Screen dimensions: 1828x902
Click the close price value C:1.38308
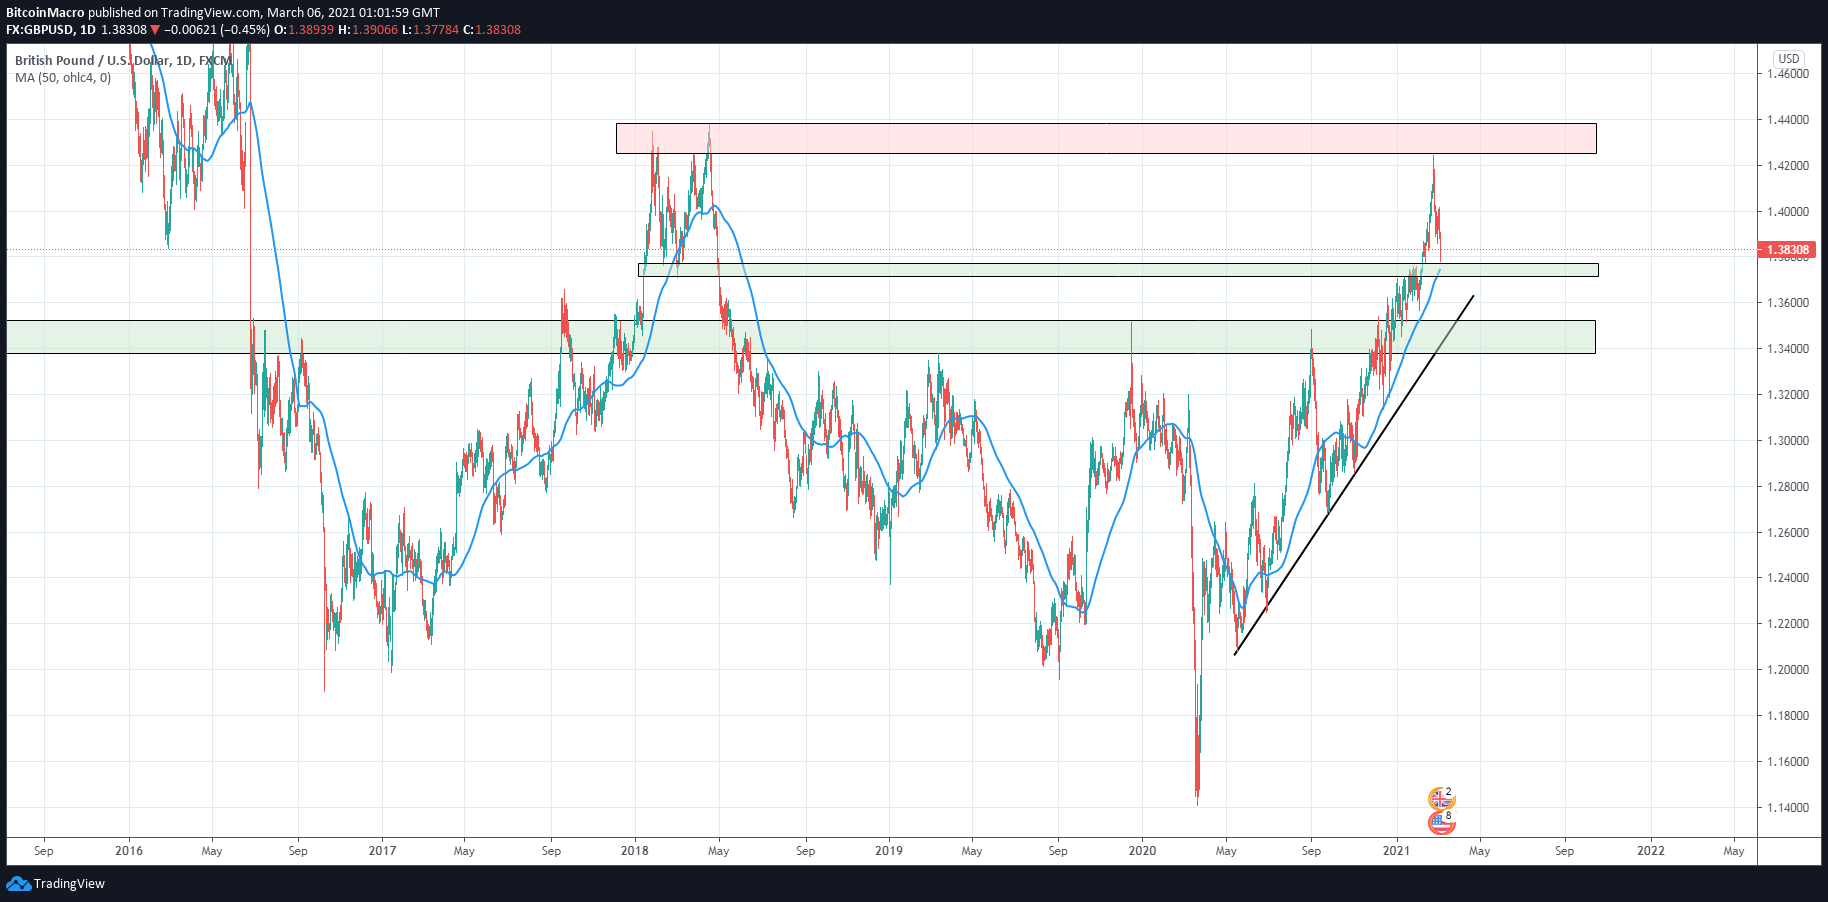click(492, 30)
